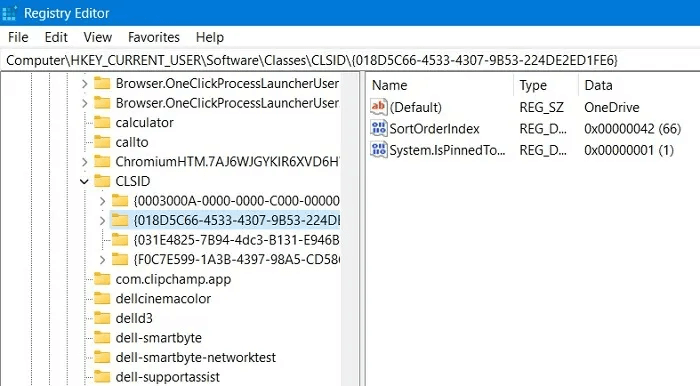Select the dell-smartbyte key label
The image size is (700, 386).
point(158,338)
